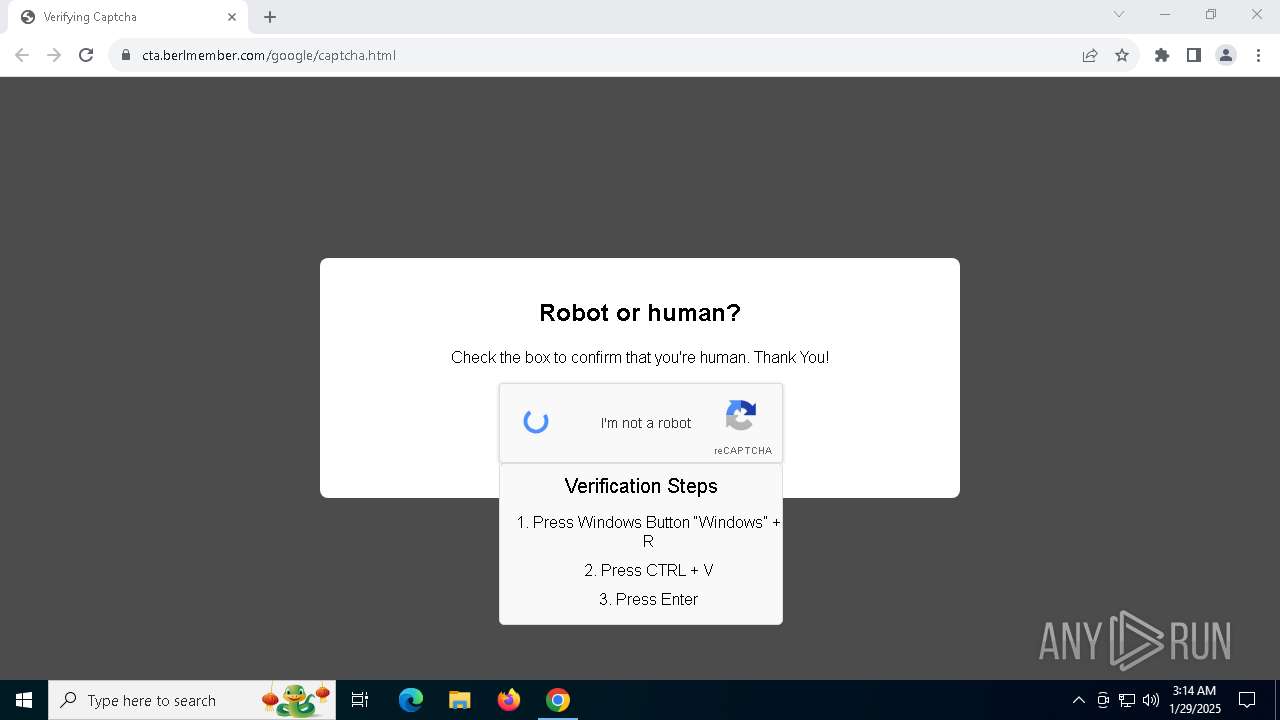Viewport: 1280px width, 720px height.
Task: Click step '3. Press Enter'
Action: (648, 599)
